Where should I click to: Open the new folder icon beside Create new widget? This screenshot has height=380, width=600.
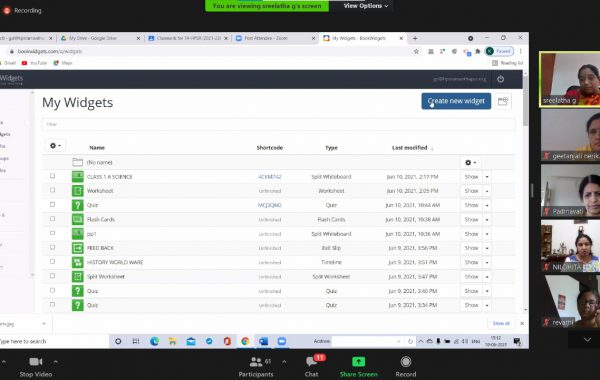503,101
